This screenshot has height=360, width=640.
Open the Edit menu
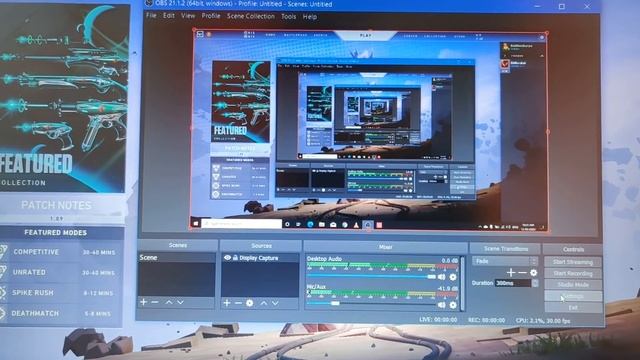pyautogui.click(x=169, y=16)
